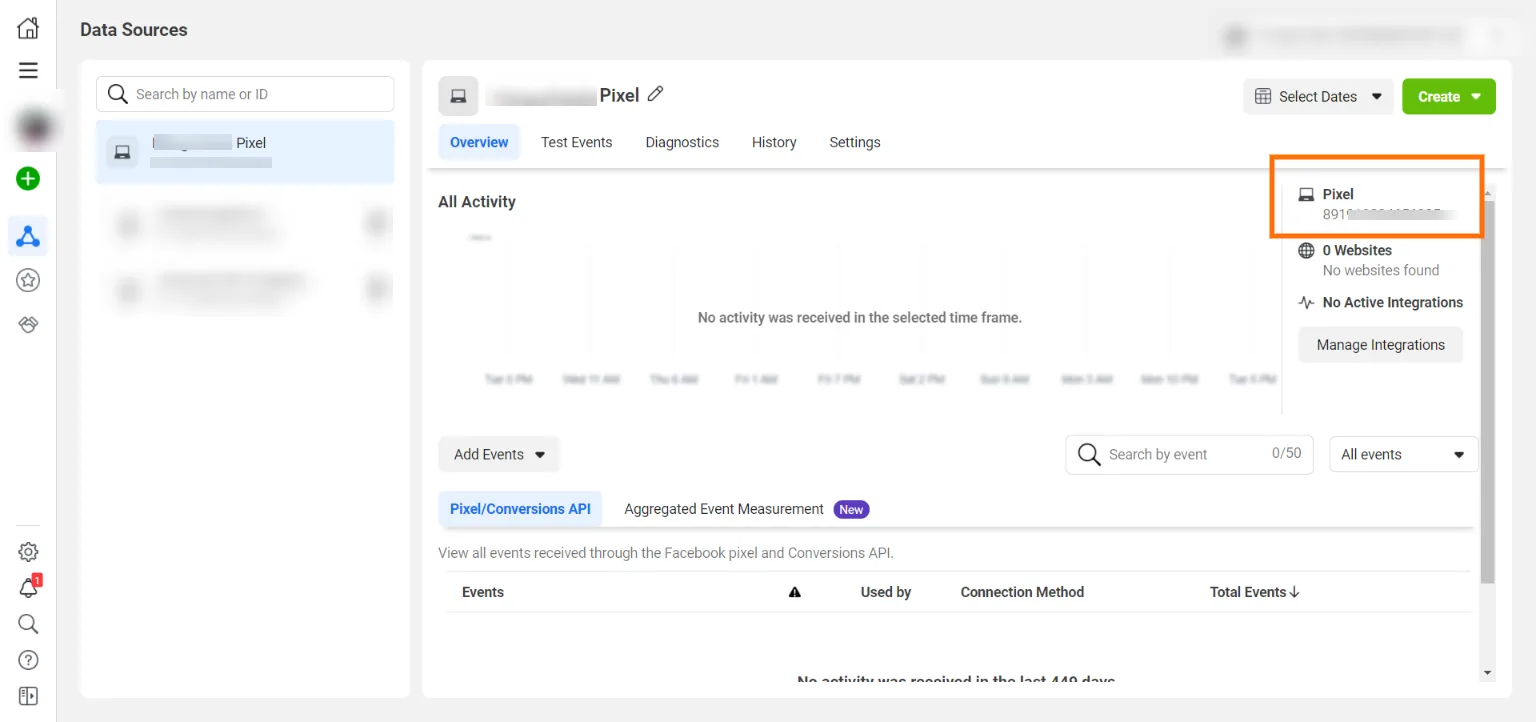Select the Events Manager triangle icon
Screen dimensions: 1536x722
tap(27, 236)
